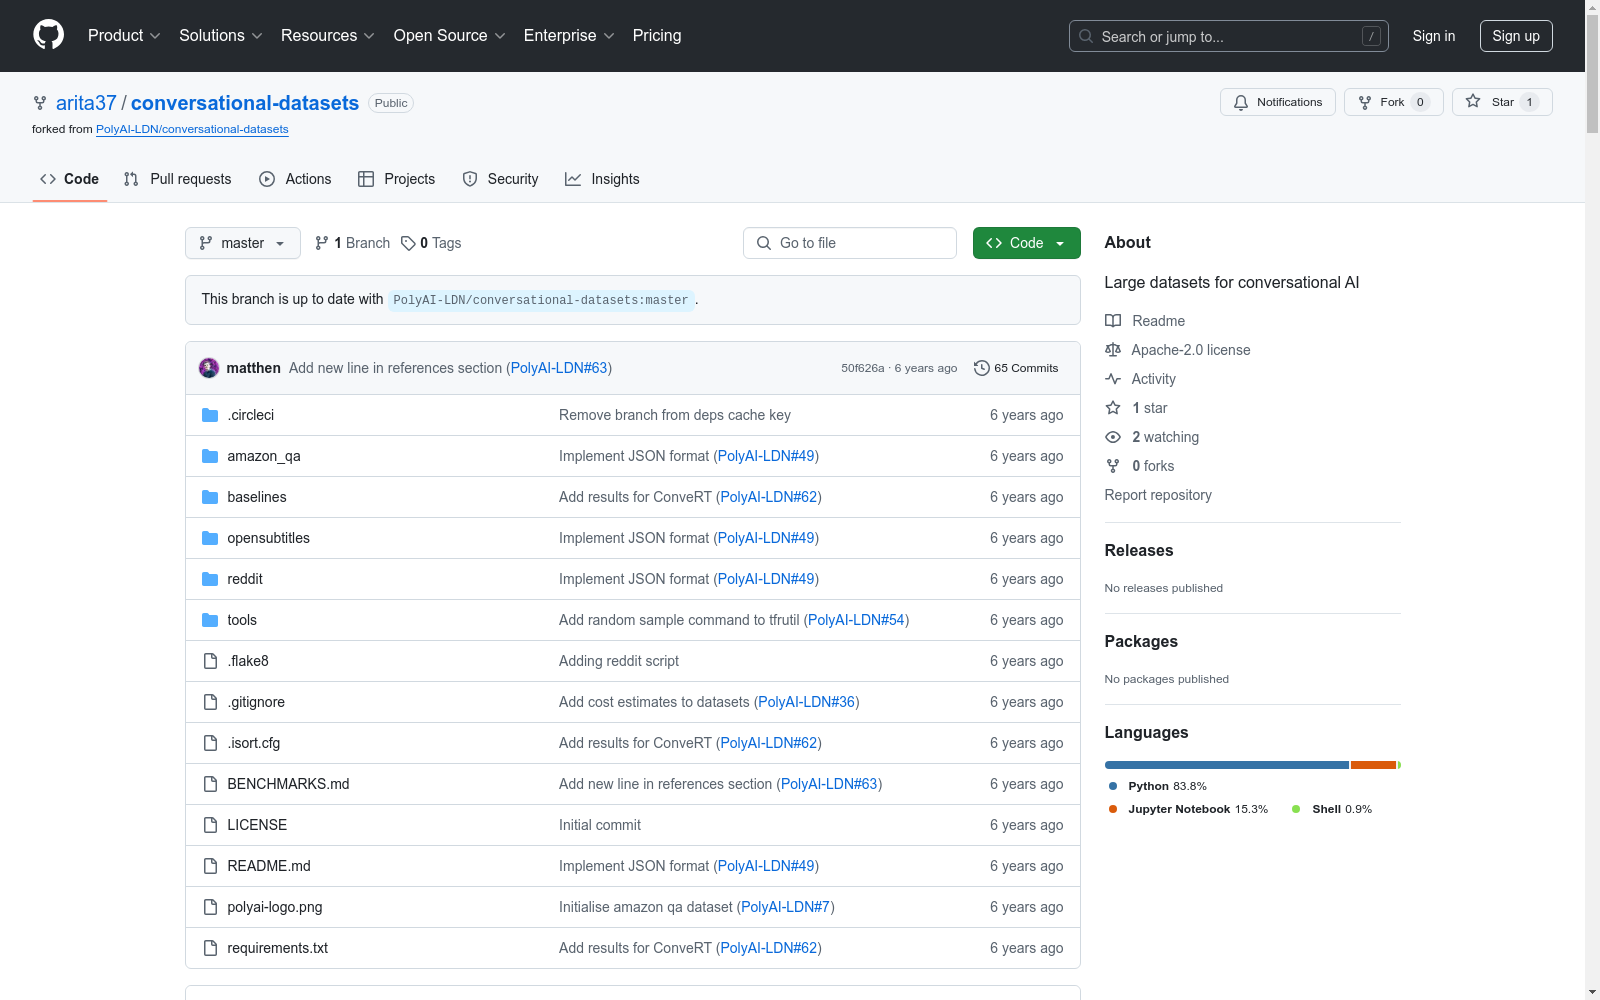Open the Jupyter Notebook 15.3% language link

tap(1188, 809)
